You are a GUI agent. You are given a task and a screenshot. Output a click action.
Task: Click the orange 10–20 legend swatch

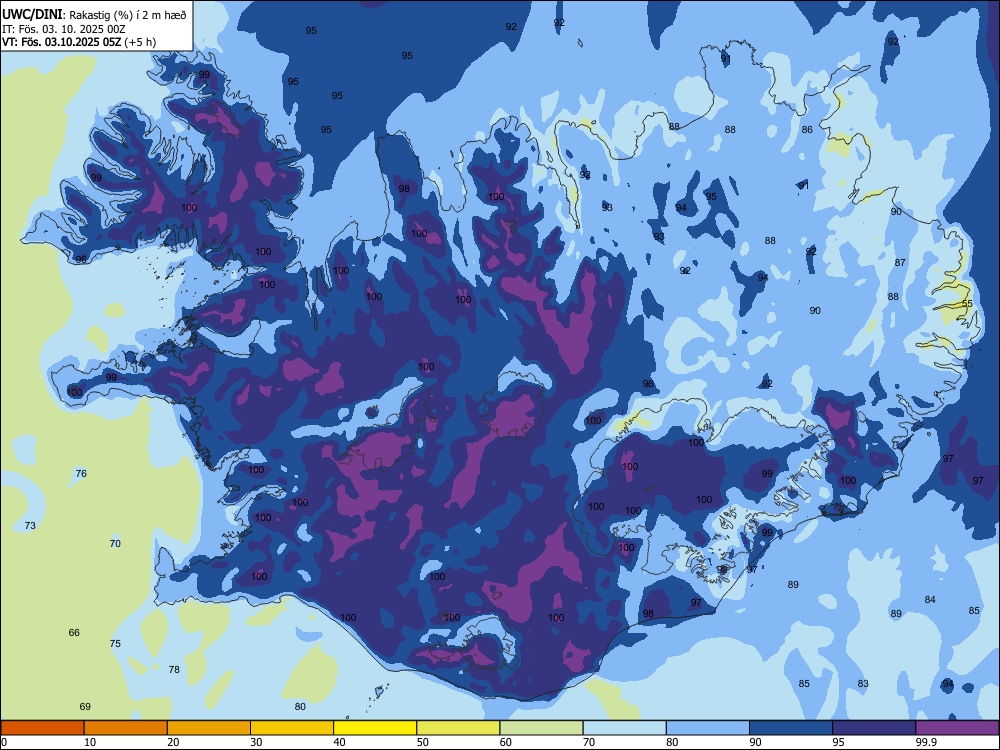pos(126,728)
